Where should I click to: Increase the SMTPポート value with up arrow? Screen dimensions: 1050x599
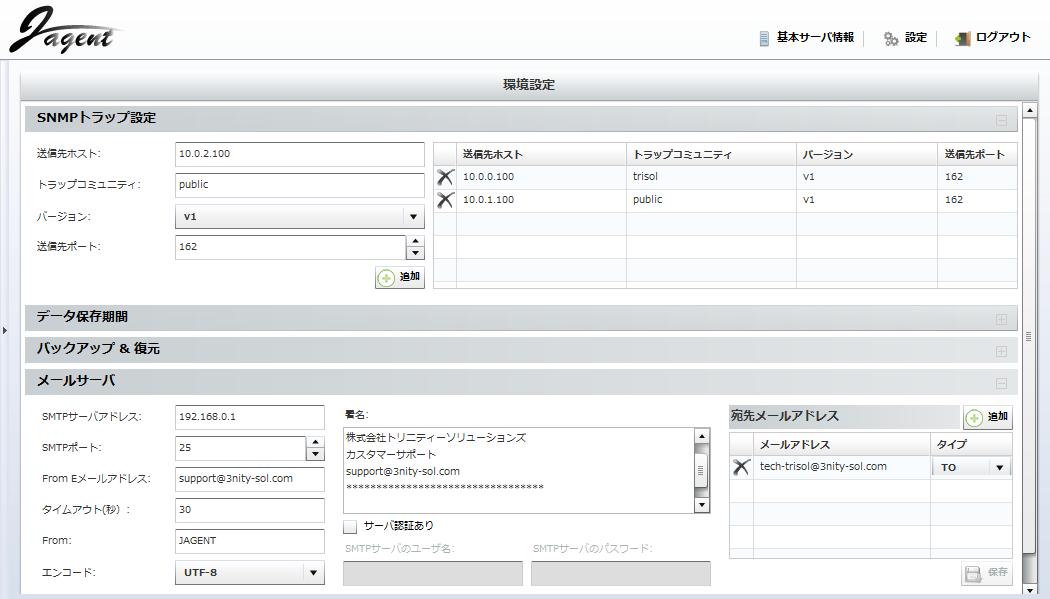(x=316, y=442)
